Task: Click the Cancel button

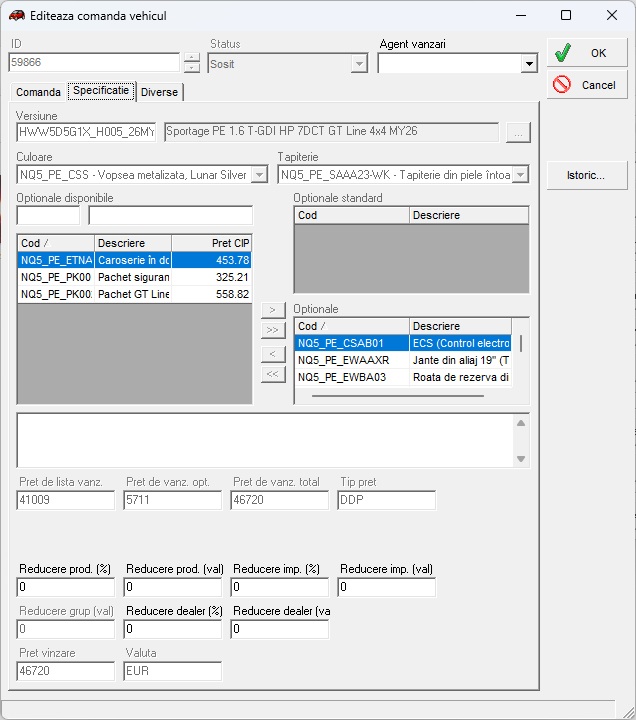Action: tap(586, 85)
